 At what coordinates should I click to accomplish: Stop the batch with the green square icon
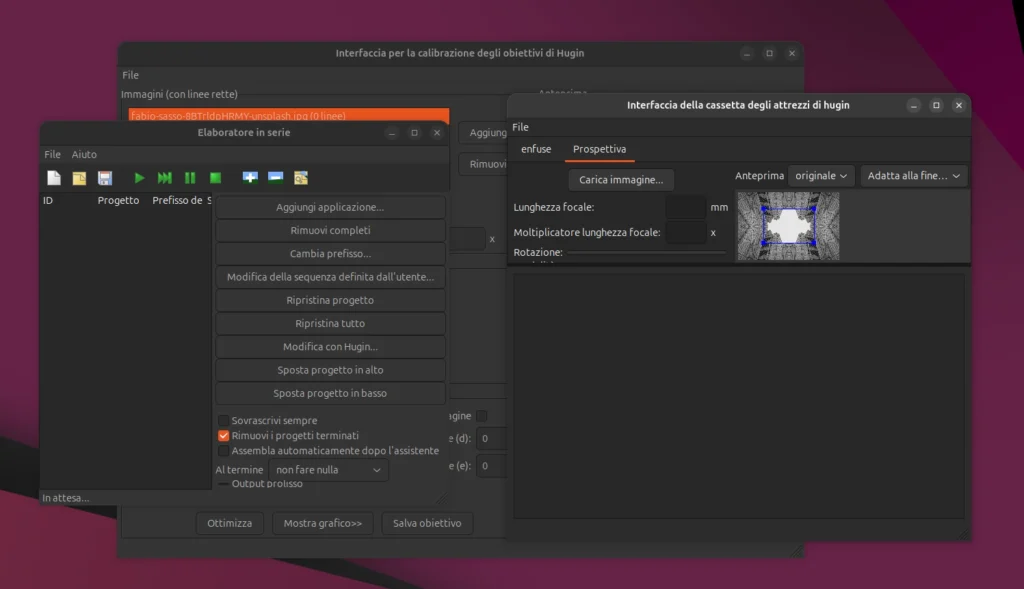point(215,178)
